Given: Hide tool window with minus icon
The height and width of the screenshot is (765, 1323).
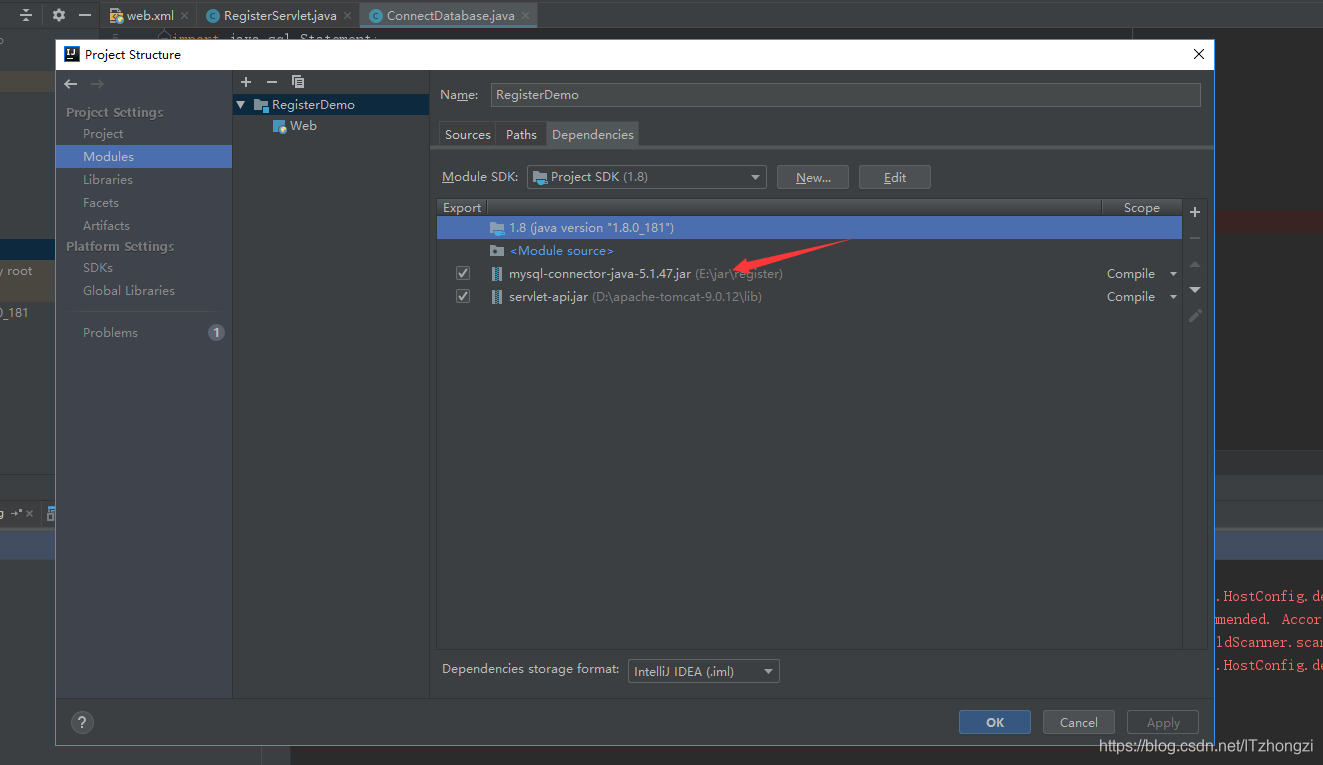Looking at the screenshot, I should coord(86,15).
